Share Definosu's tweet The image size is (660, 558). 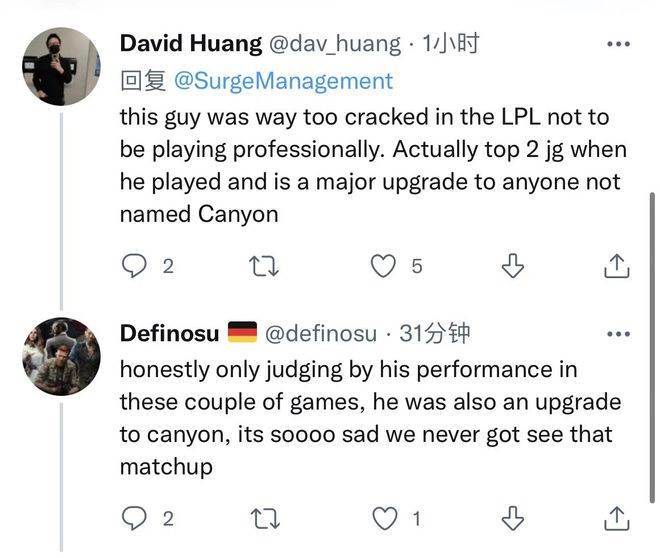617,518
